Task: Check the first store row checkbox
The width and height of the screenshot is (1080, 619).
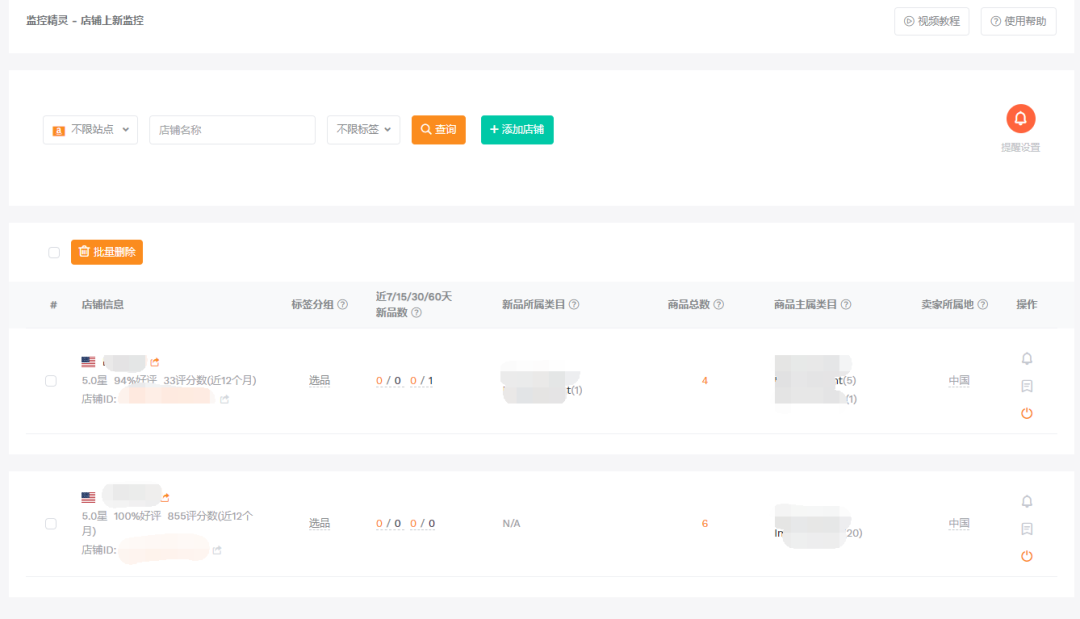Action: pos(51,381)
